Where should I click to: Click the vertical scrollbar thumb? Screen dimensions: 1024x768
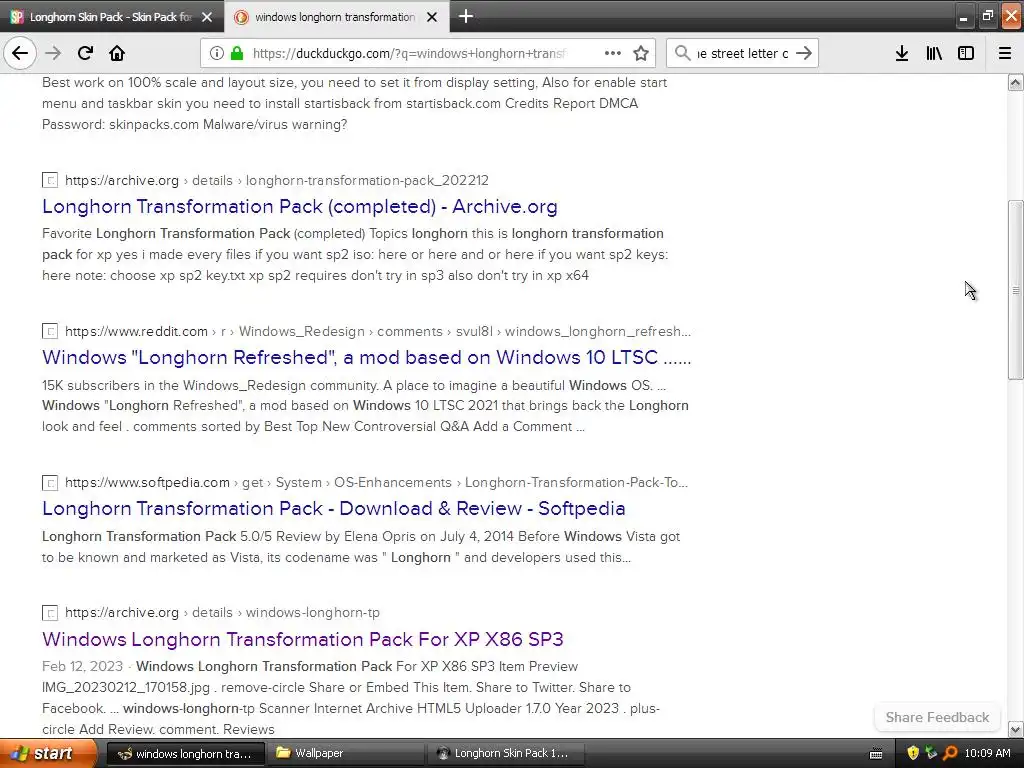tap(1016, 290)
